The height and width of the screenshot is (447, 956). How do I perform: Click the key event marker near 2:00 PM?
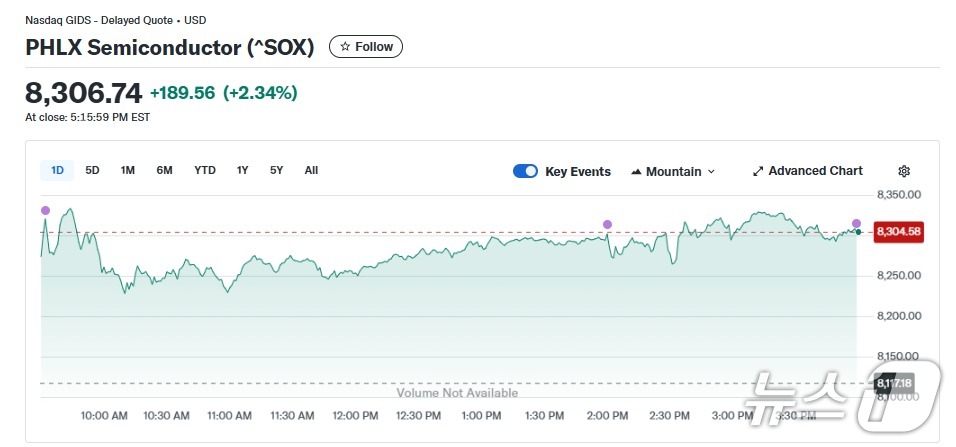[607, 224]
